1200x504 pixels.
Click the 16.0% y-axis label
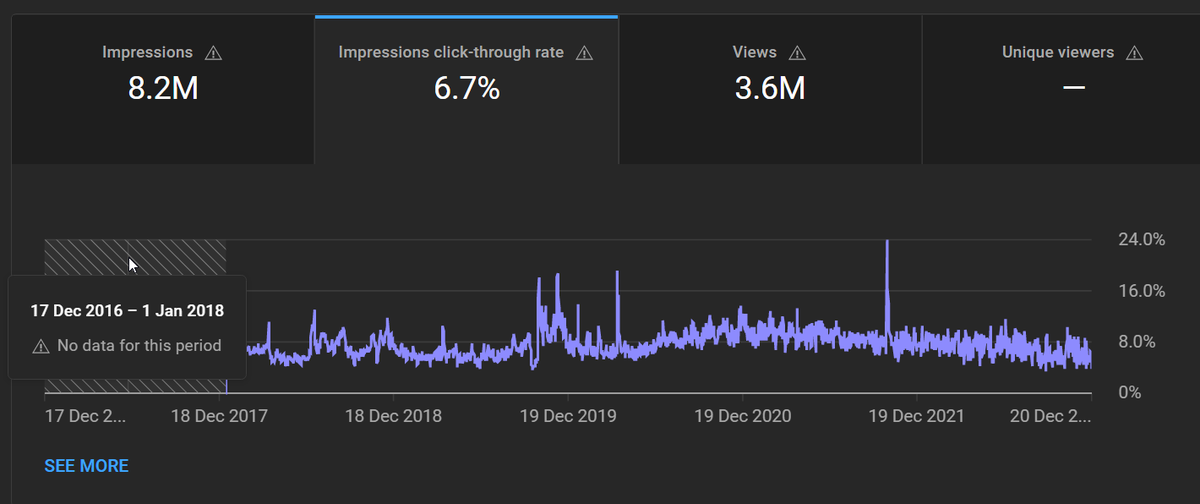pos(1140,291)
